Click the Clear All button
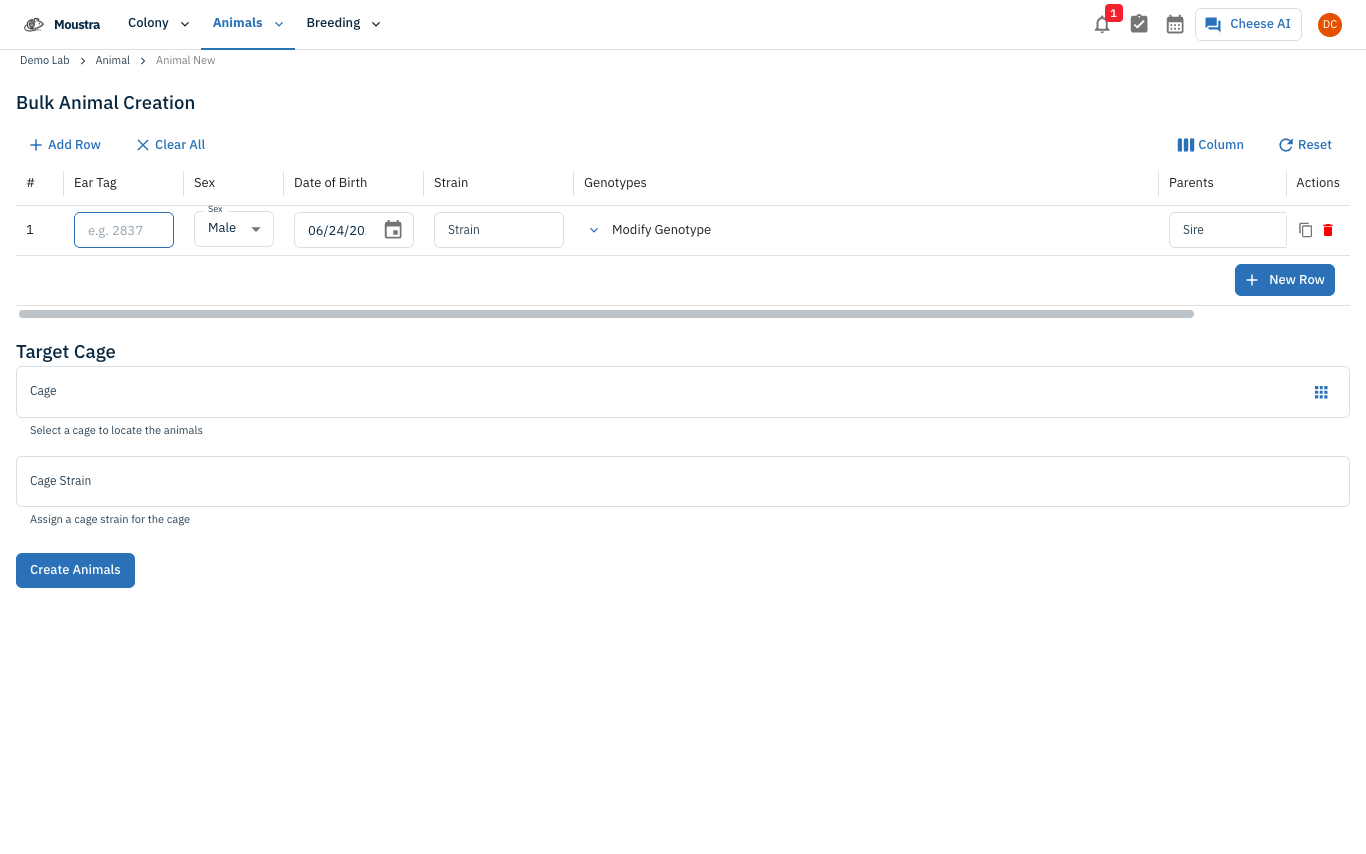Viewport: 1366px width, 854px height. coord(171,145)
